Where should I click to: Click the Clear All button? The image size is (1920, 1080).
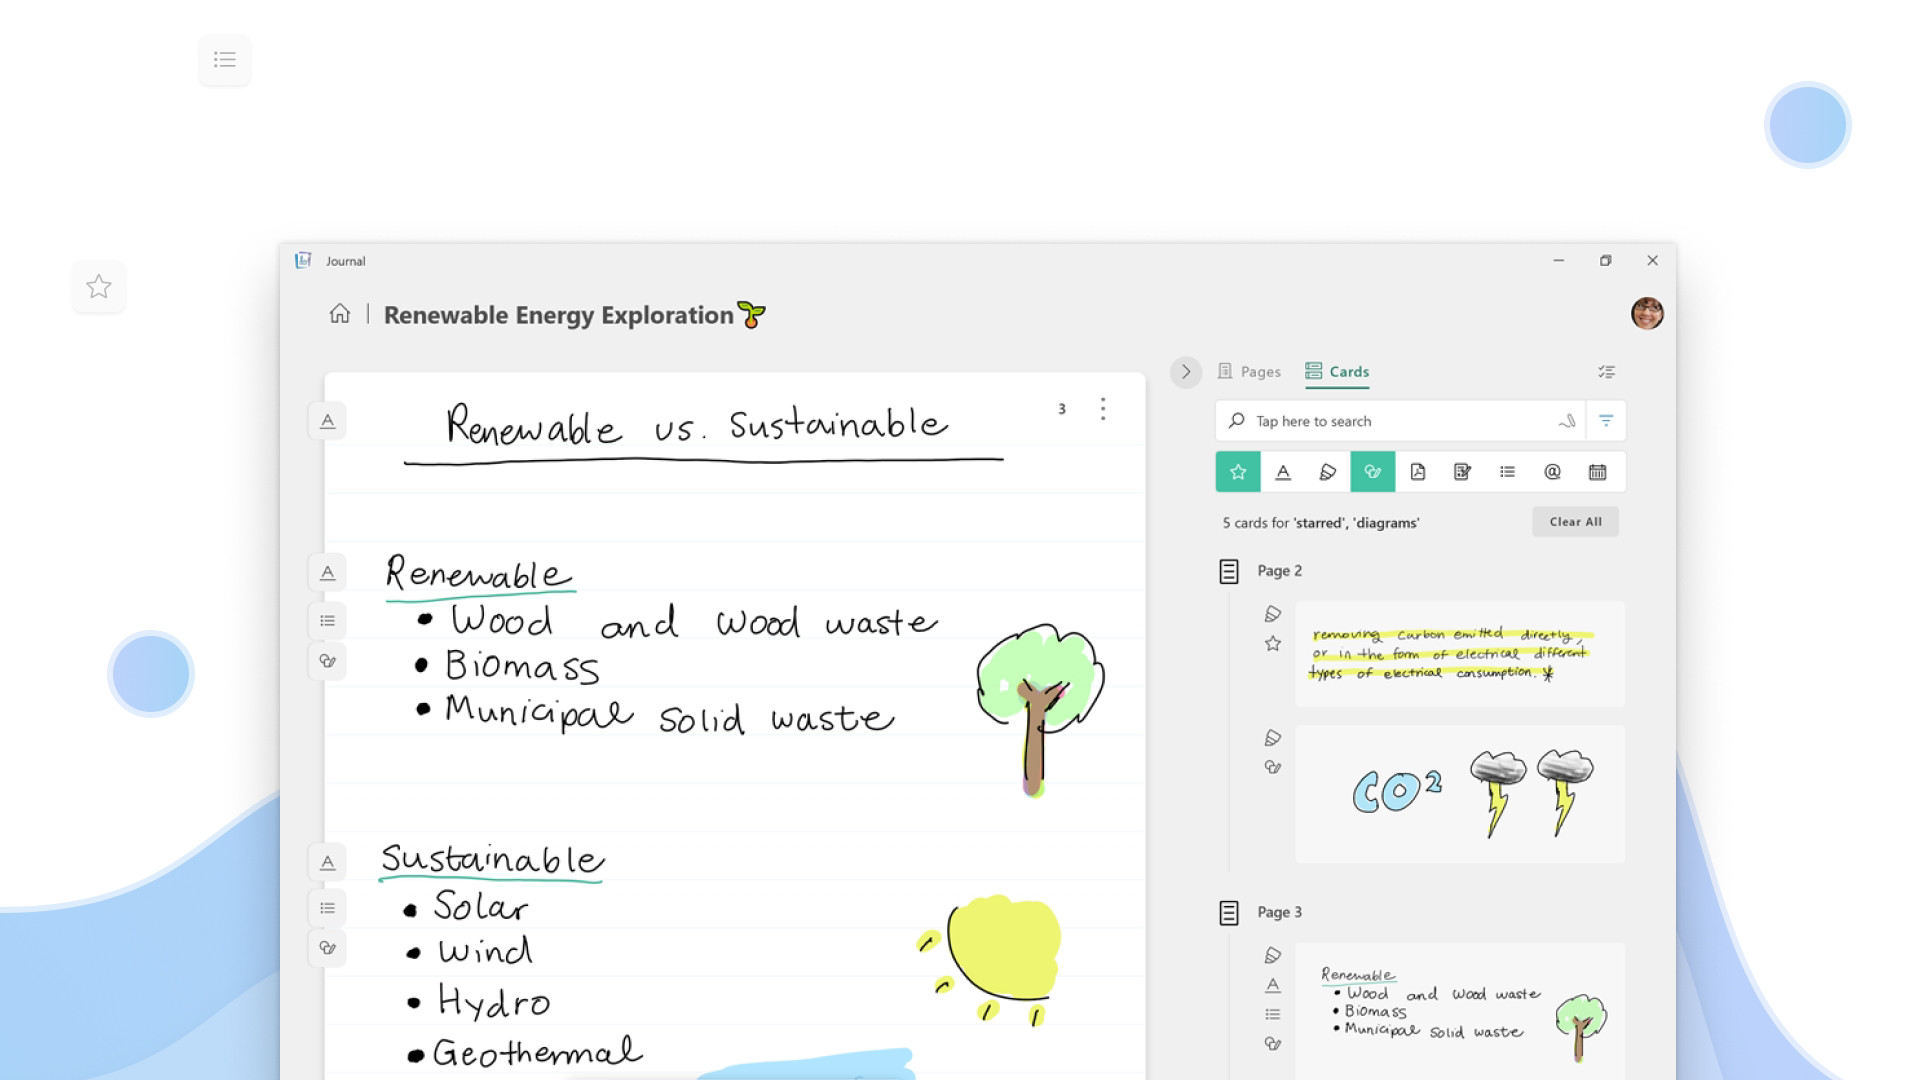pyautogui.click(x=1575, y=522)
